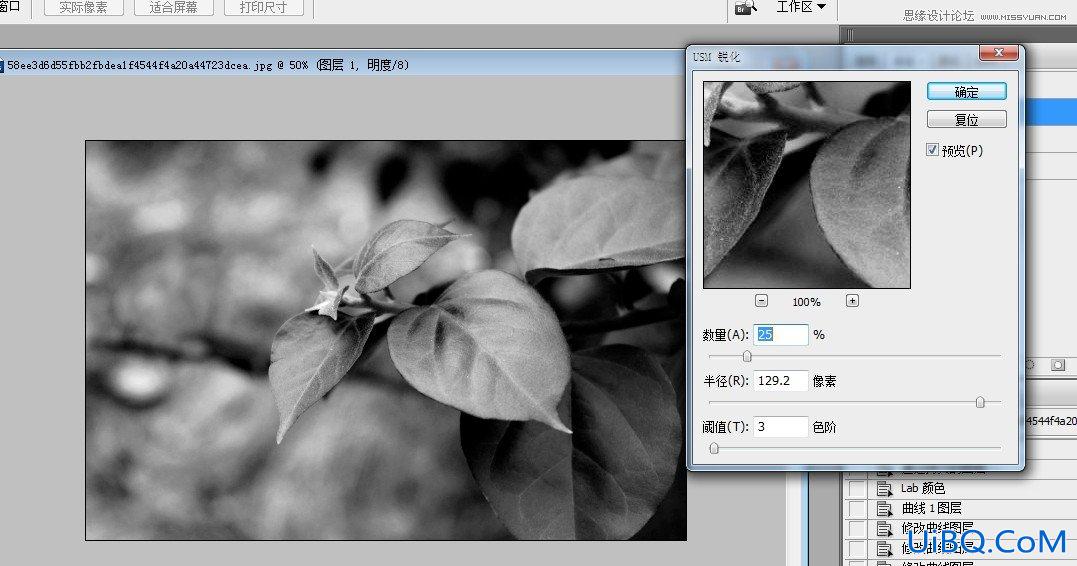Click the state icon beside 曲线 1 图层
The width and height of the screenshot is (1077, 566).
pos(884,509)
